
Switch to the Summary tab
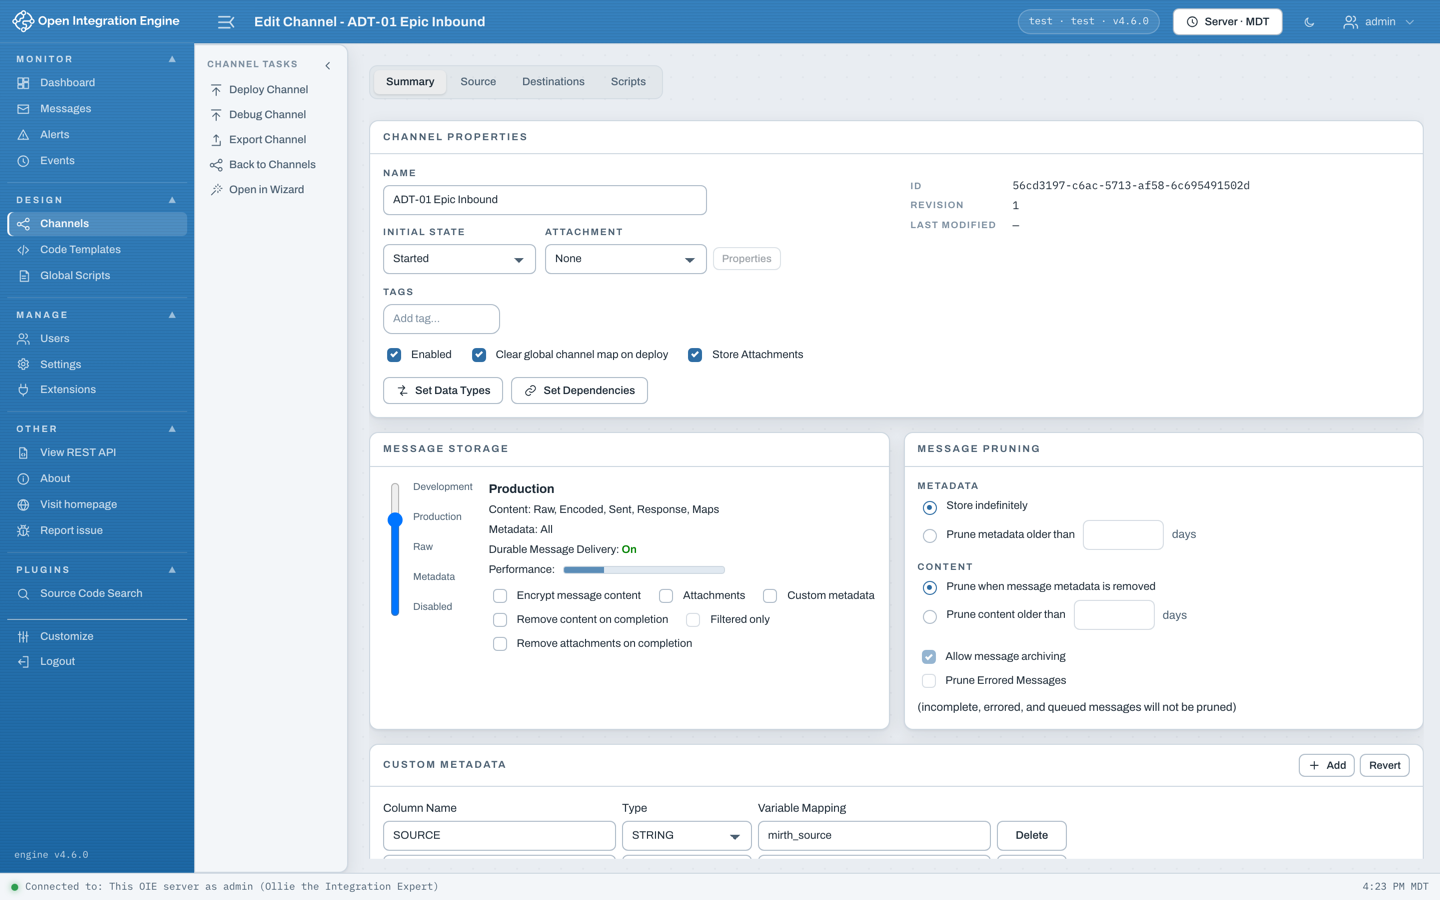[410, 82]
